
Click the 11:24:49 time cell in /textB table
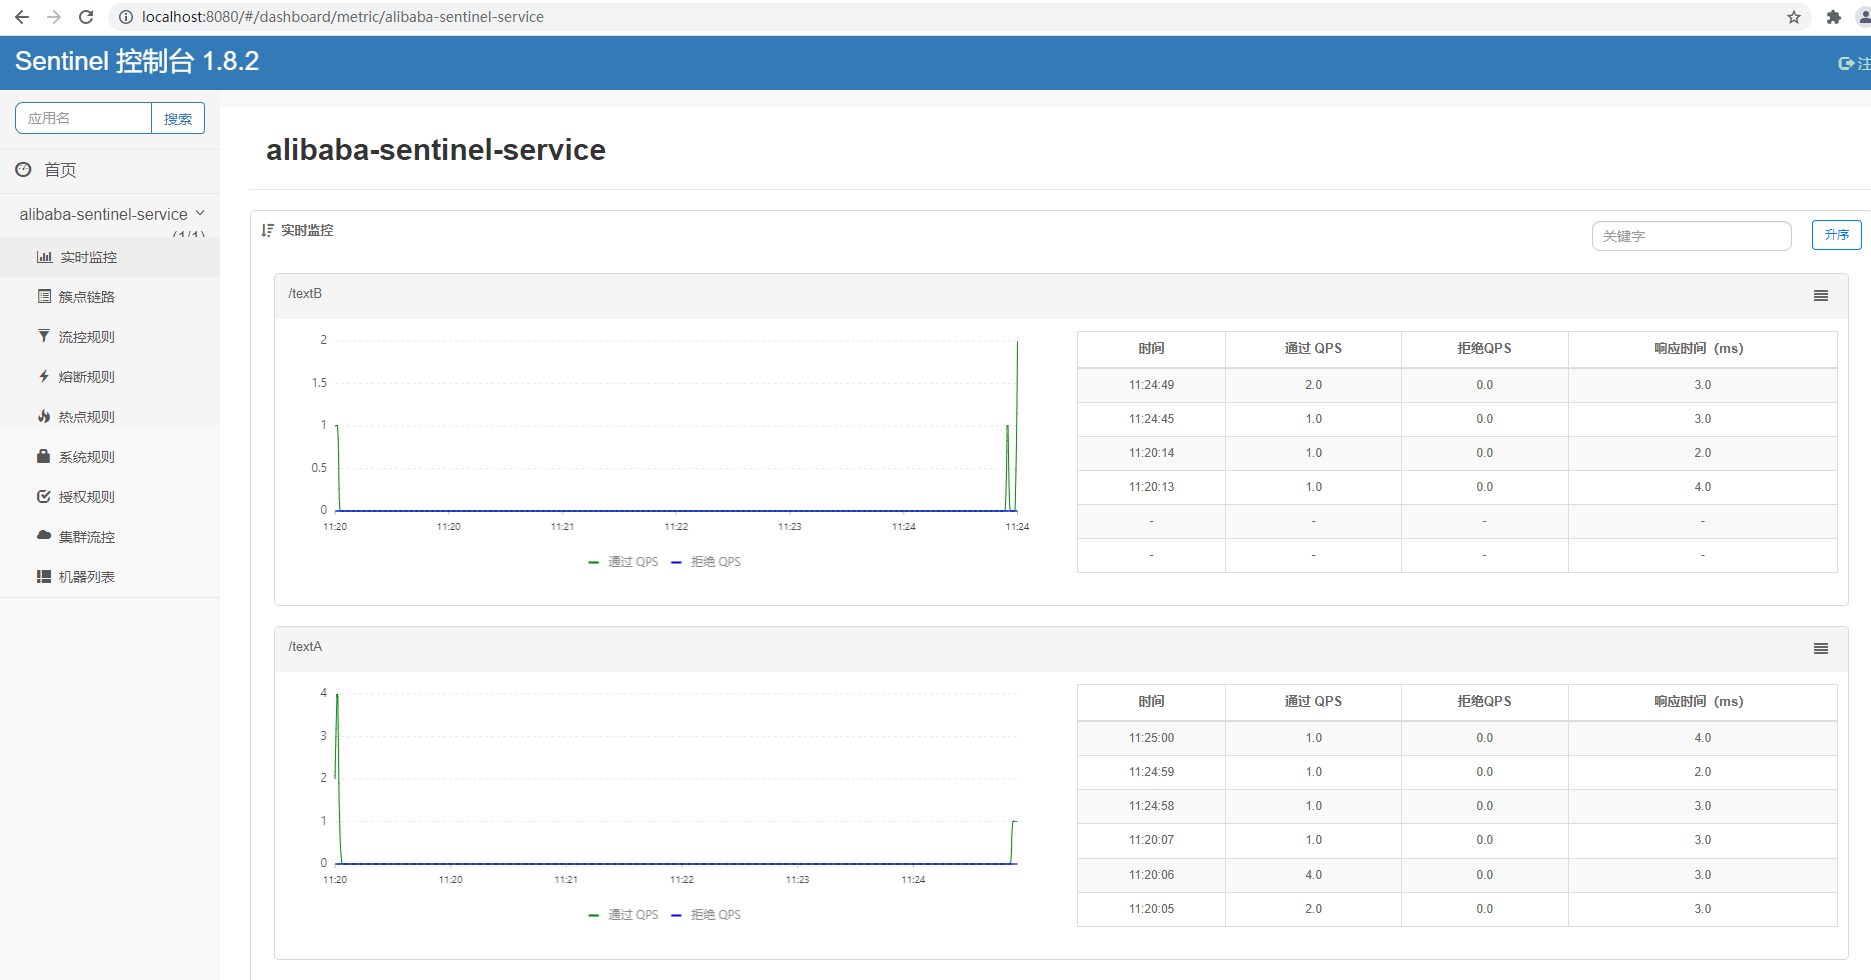(1151, 385)
